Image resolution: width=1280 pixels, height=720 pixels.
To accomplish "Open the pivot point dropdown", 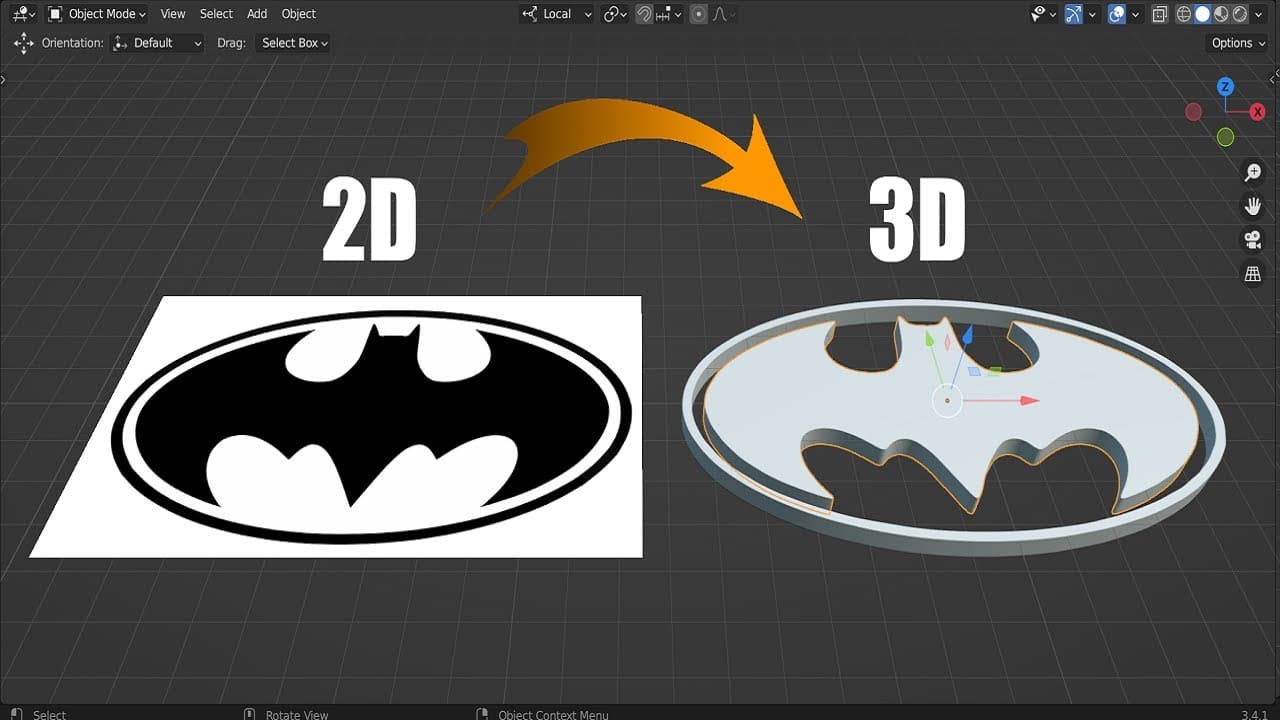I will click(615, 14).
